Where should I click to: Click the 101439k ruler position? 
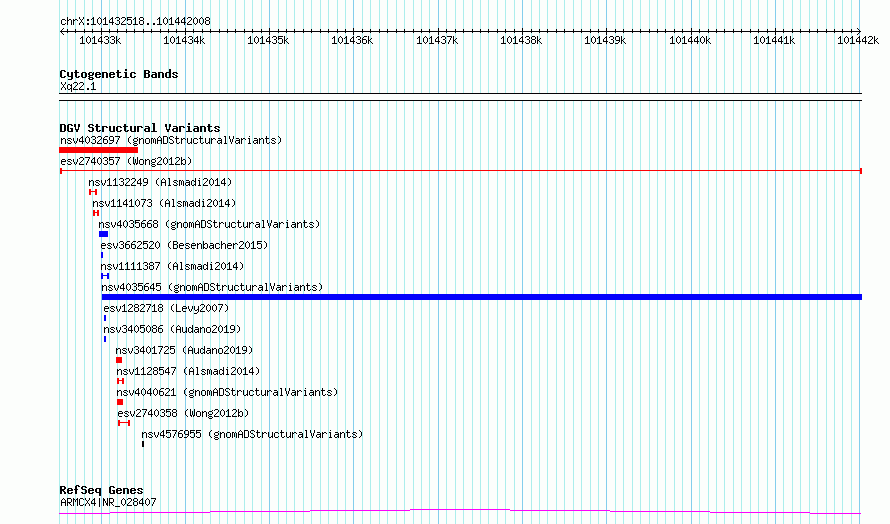pos(605,40)
